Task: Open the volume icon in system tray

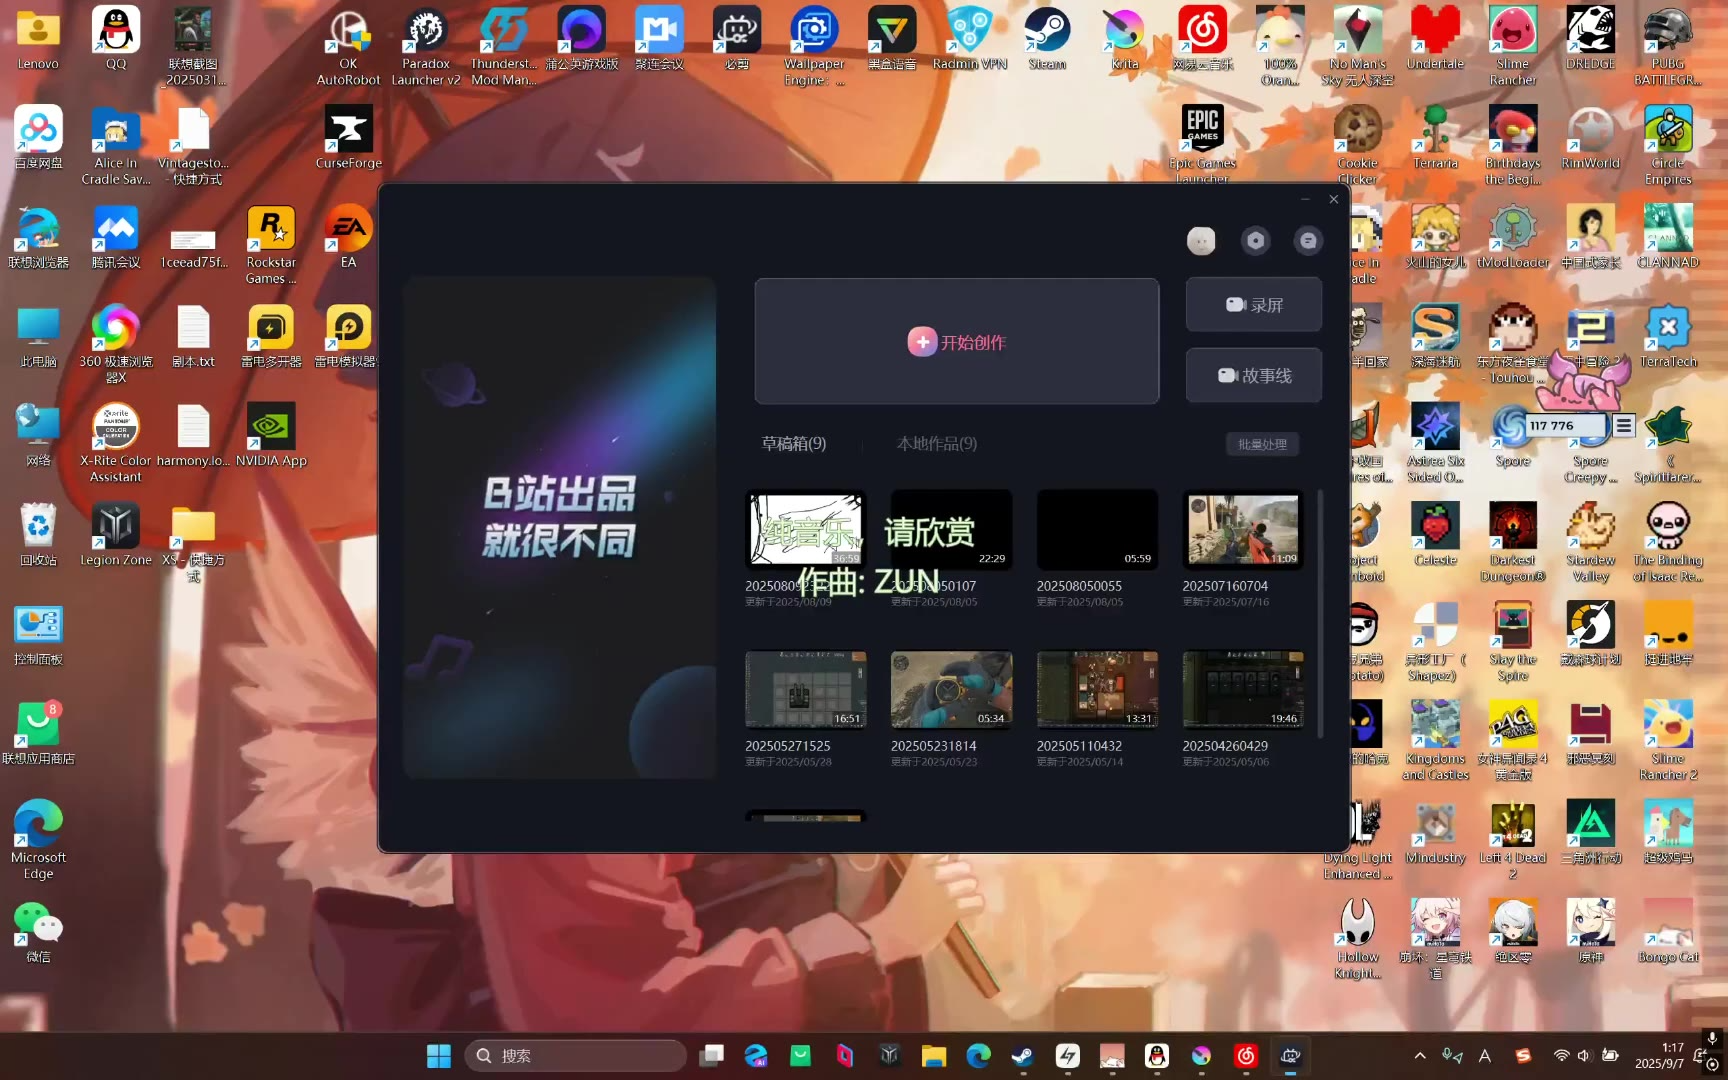Action: [x=1584, y=1056]
